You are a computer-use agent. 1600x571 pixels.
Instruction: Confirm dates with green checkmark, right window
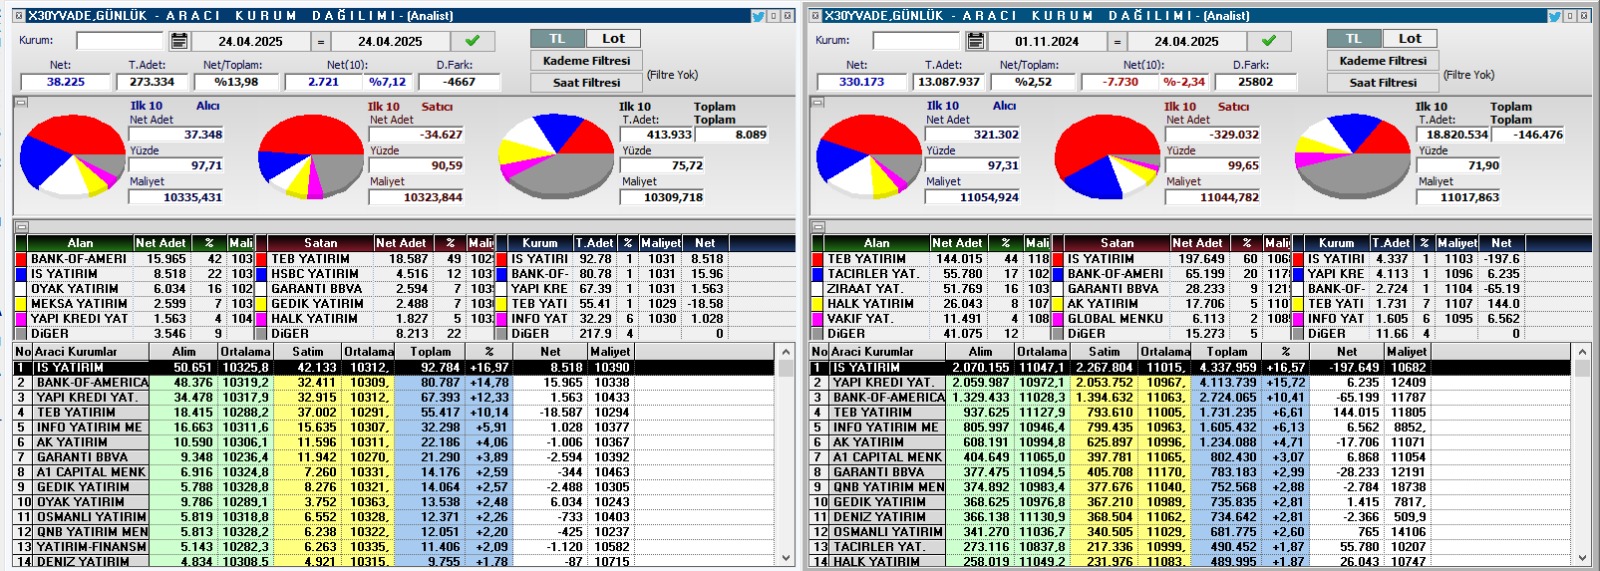(1268, 41)
